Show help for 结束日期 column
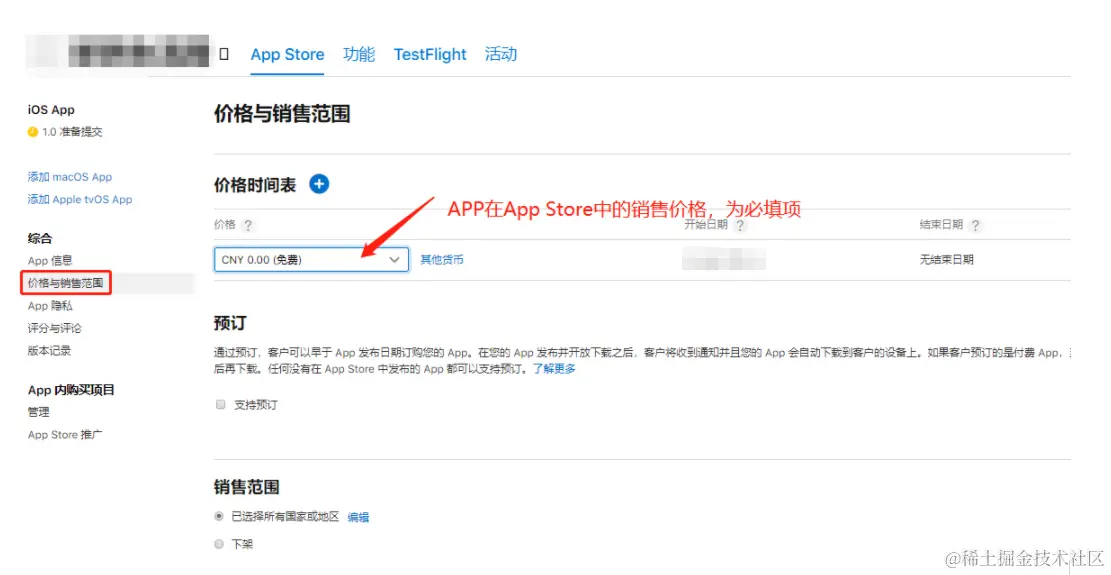1111x575 pixels. click(976, 225)
